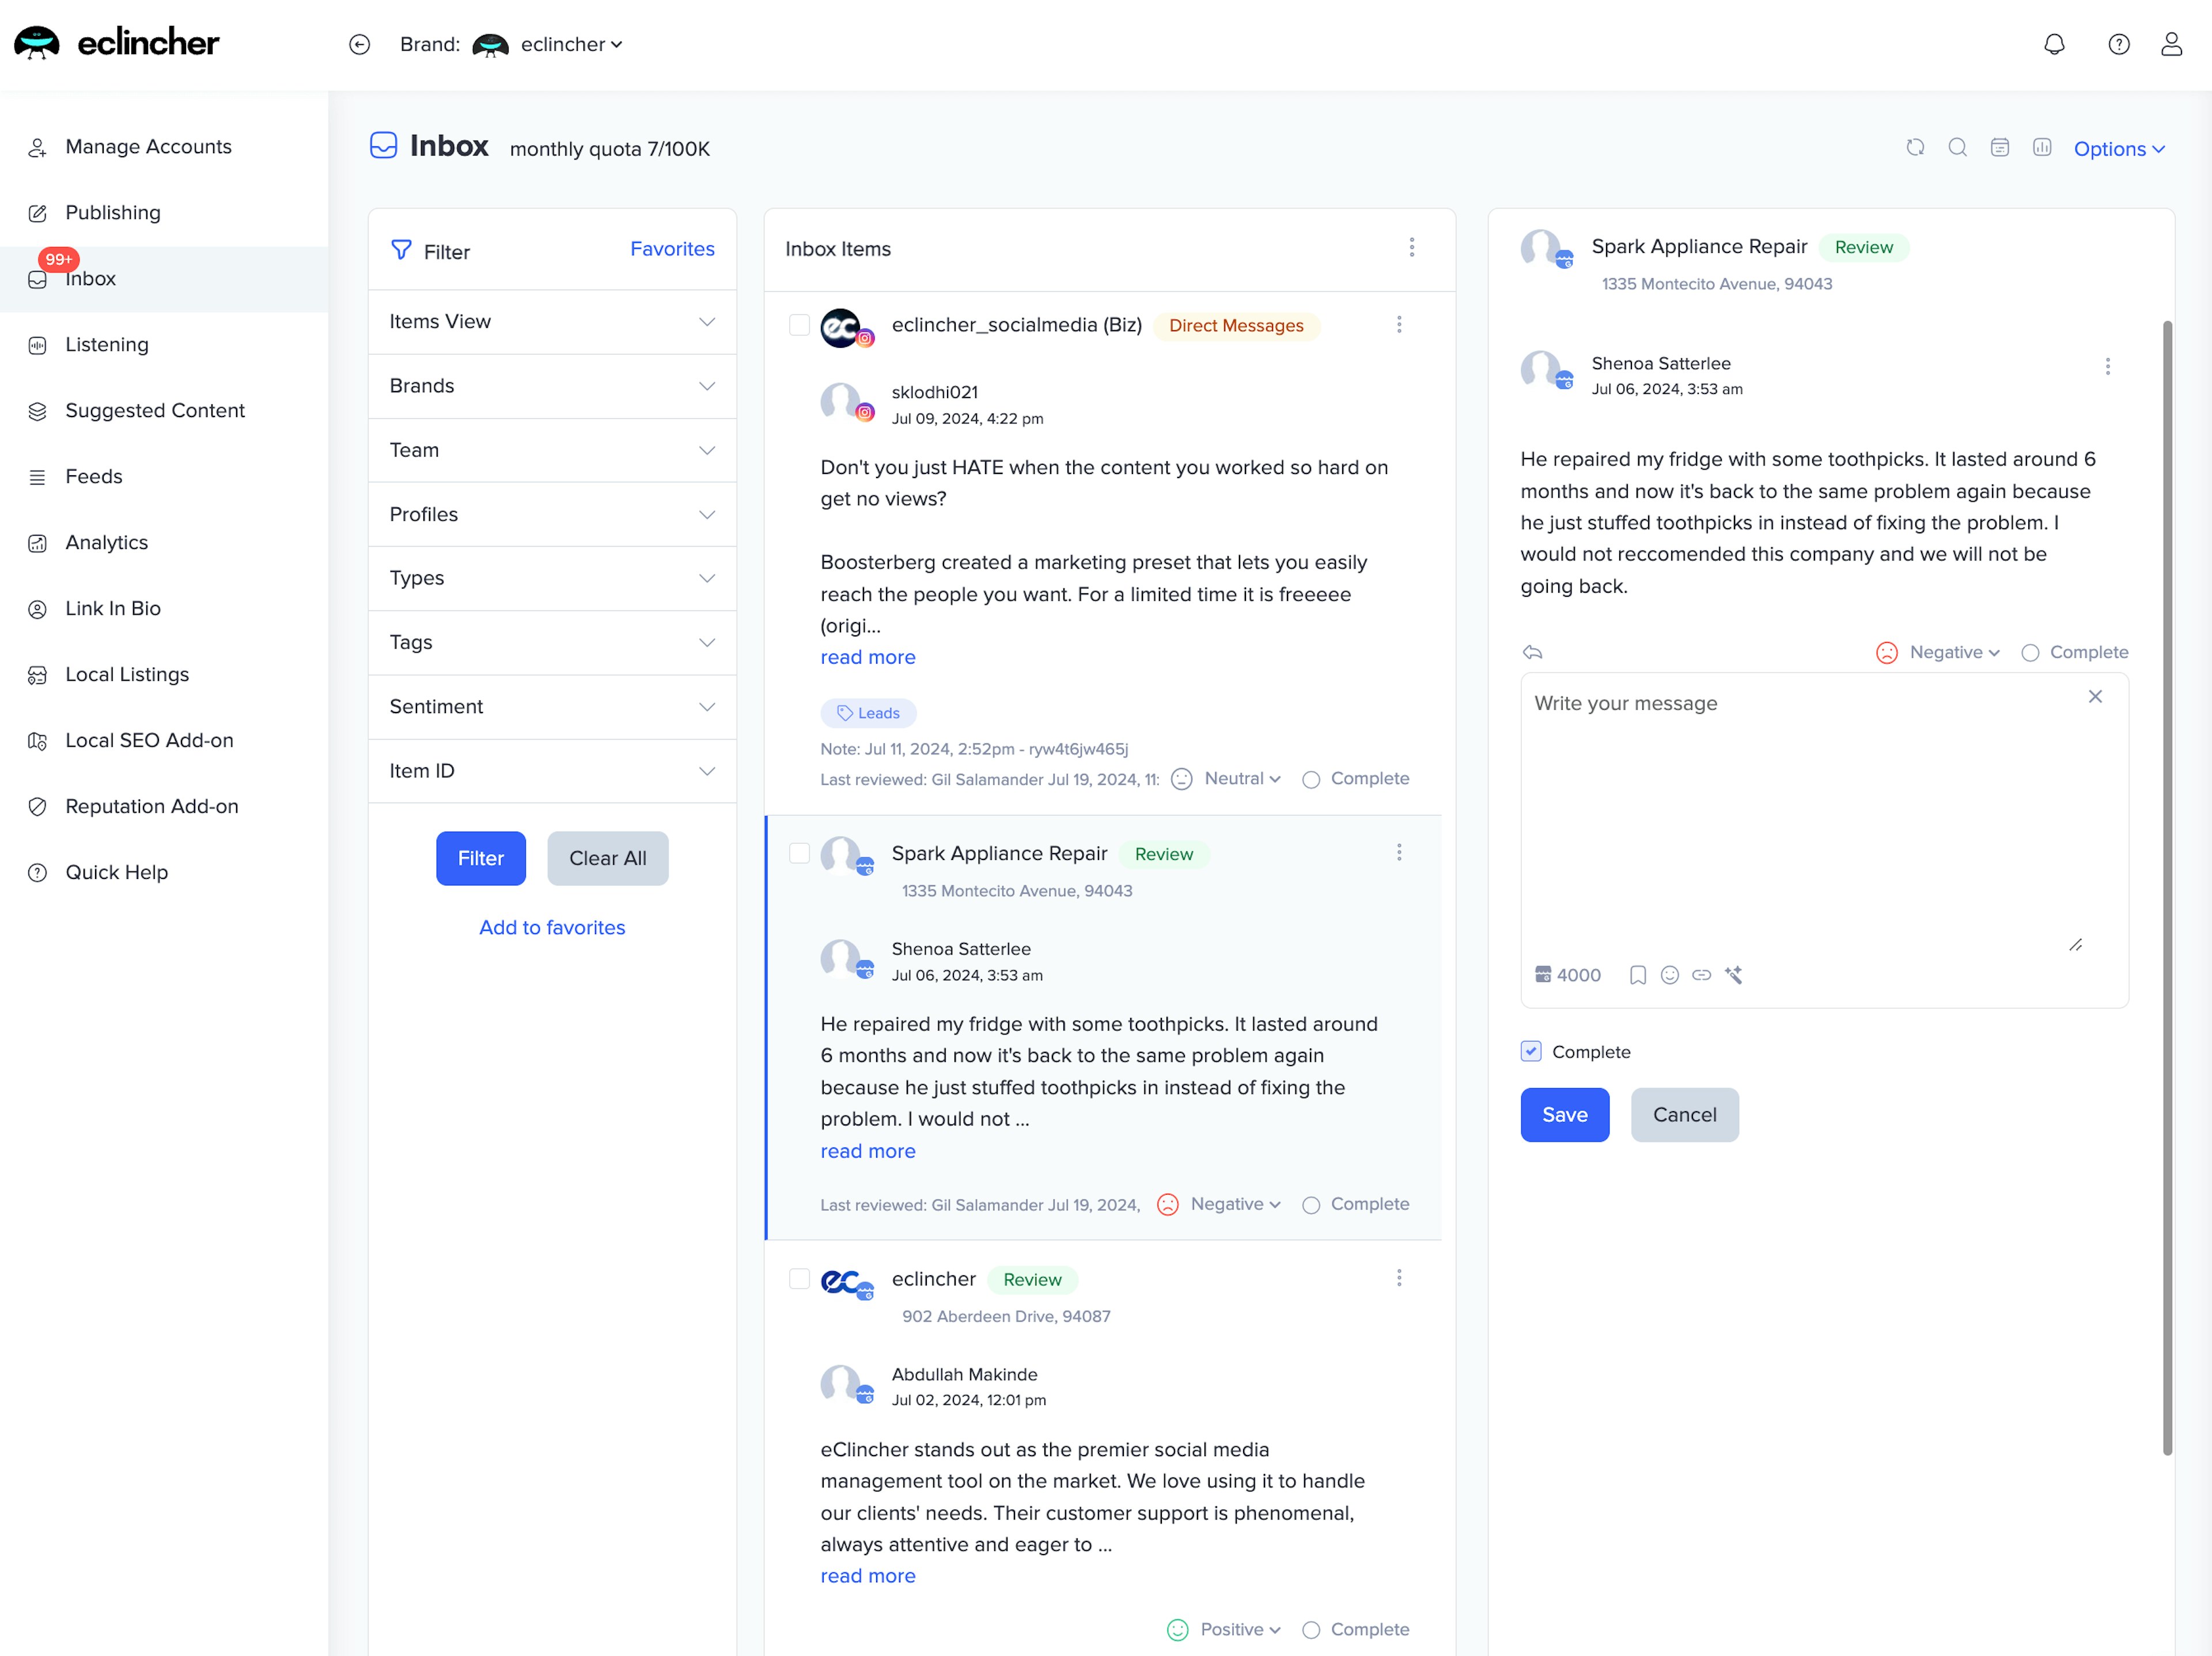Click the Leads tag
Screen dimensions: 2212x1656
[868, 713]
